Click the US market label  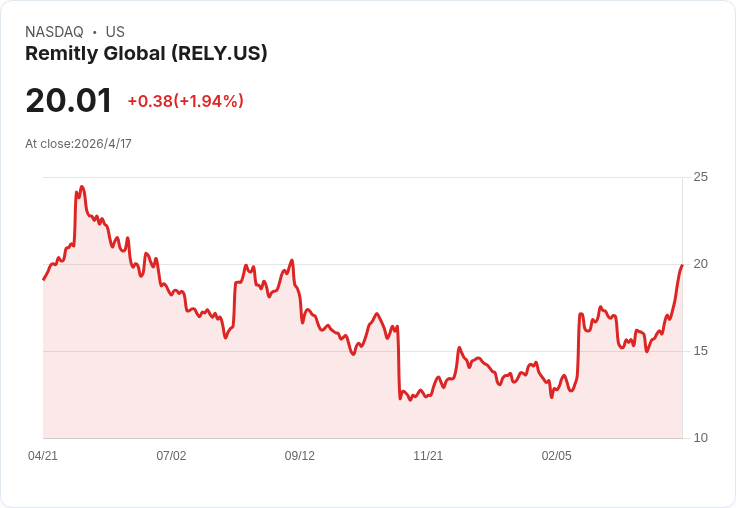tap(115, 32)
